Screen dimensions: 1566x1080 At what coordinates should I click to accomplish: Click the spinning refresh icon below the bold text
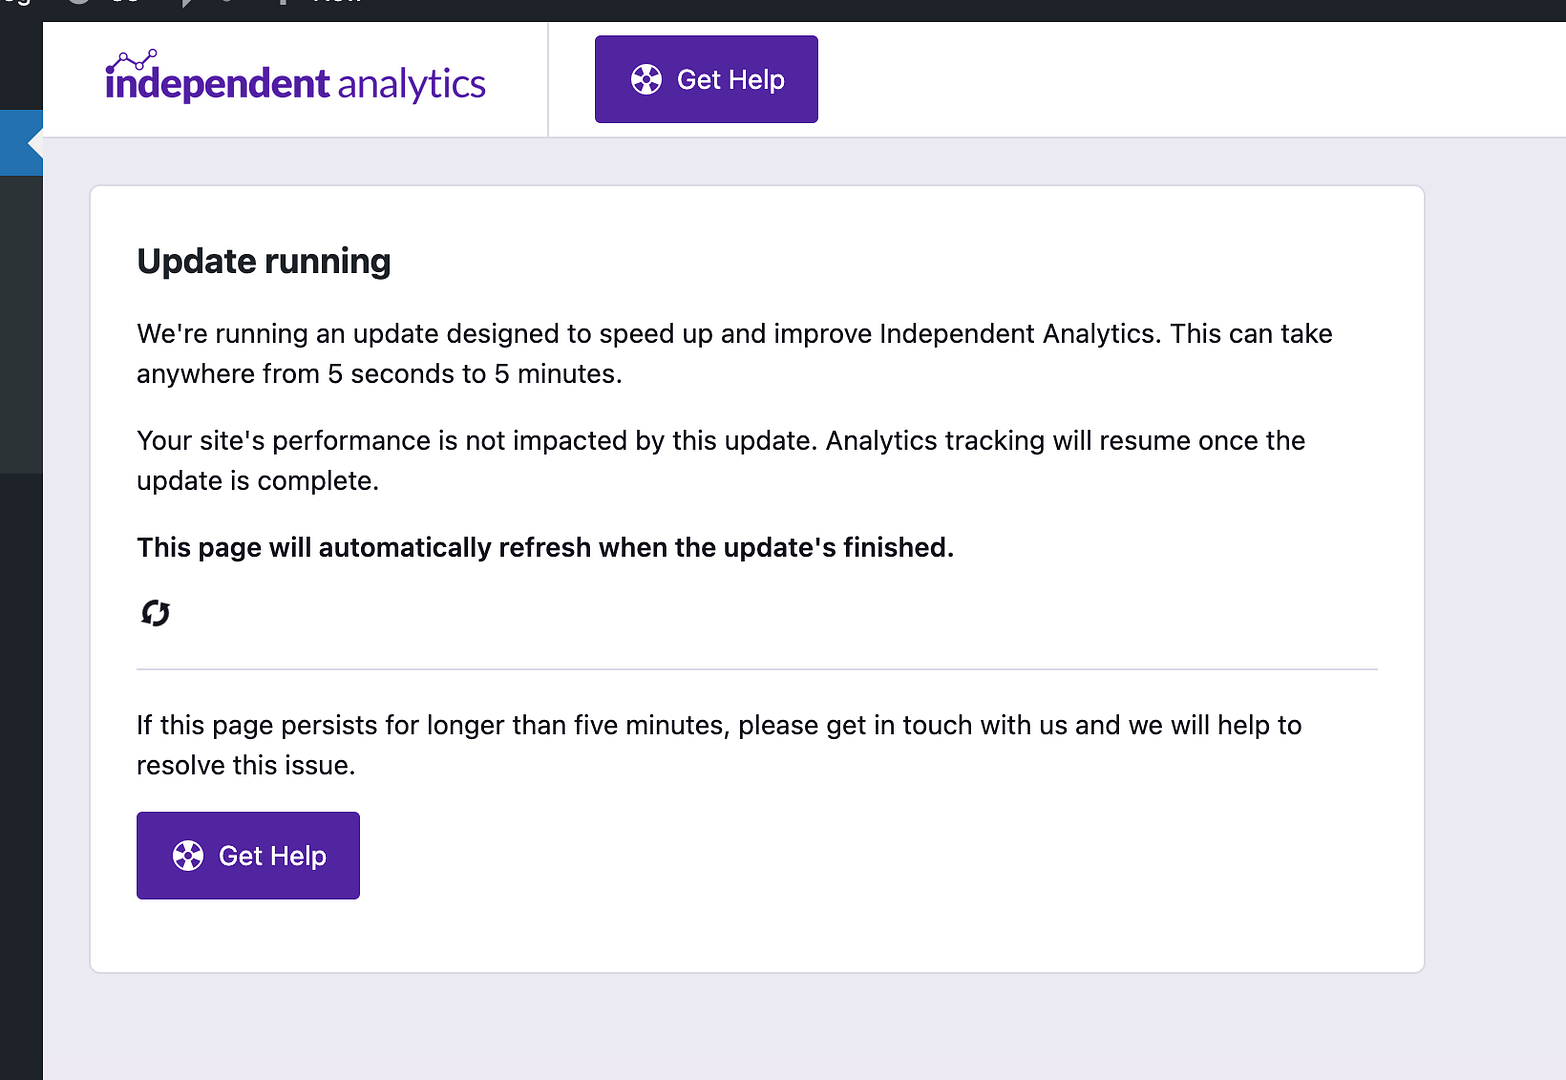pos(155,612)
